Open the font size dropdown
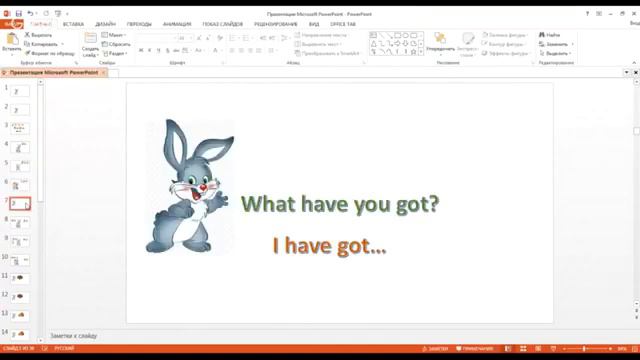Viewport: 640px width, 360px height. coord(191,38)
